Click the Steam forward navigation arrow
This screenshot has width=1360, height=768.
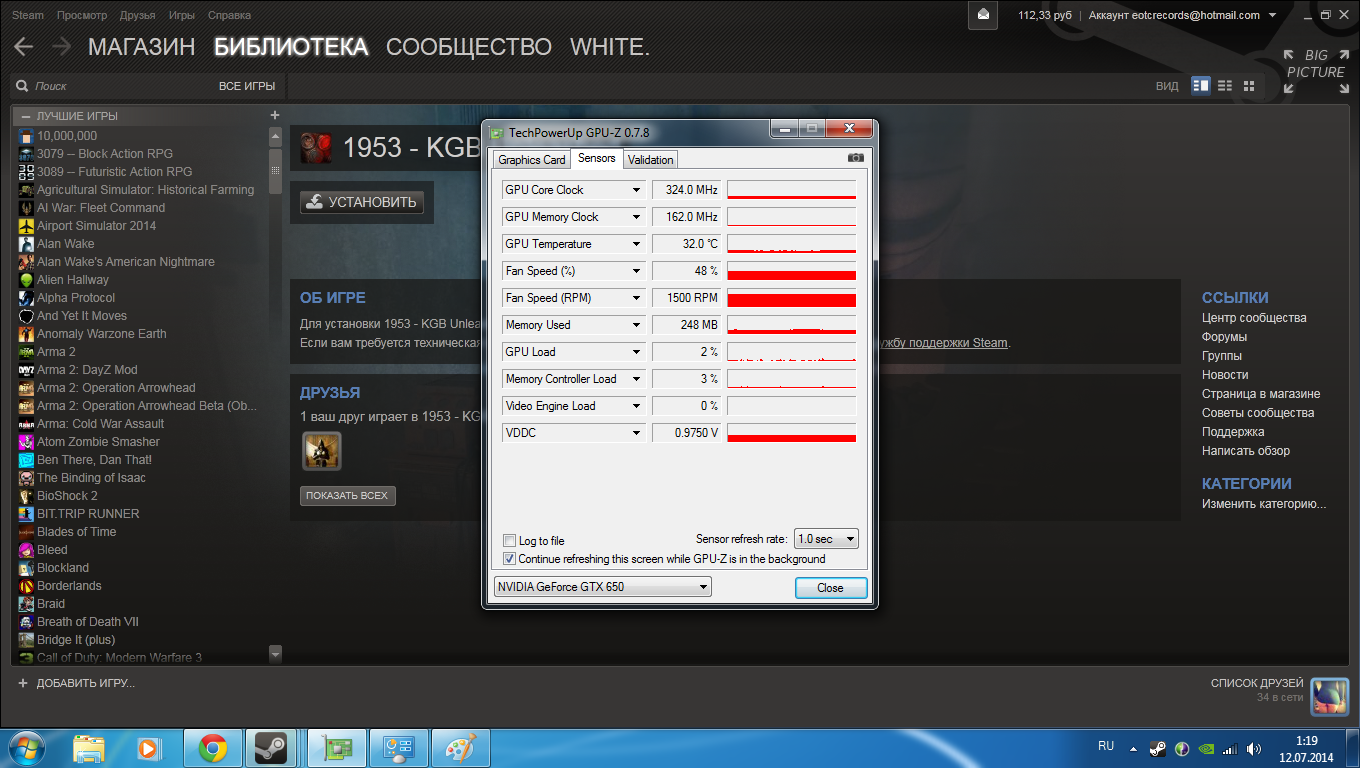tap(61, 46)
